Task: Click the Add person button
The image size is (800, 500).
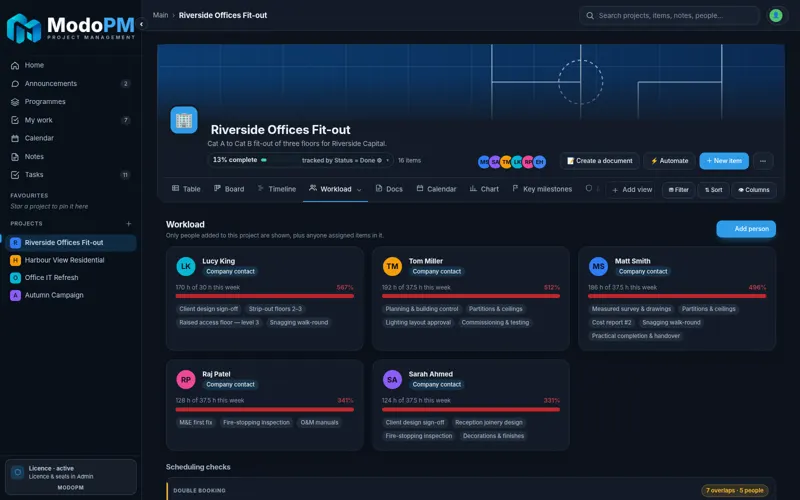Action: (x=746, y=229)
